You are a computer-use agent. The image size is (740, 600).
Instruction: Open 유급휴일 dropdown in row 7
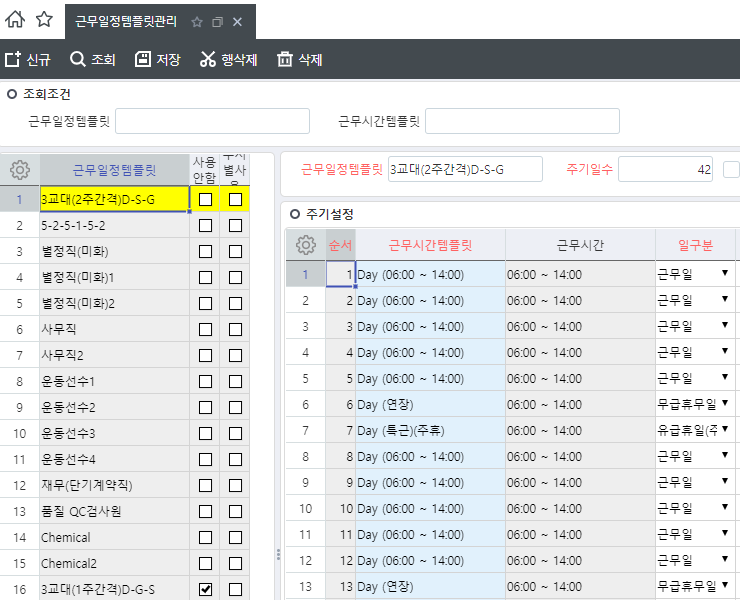(x=724, y=429)
